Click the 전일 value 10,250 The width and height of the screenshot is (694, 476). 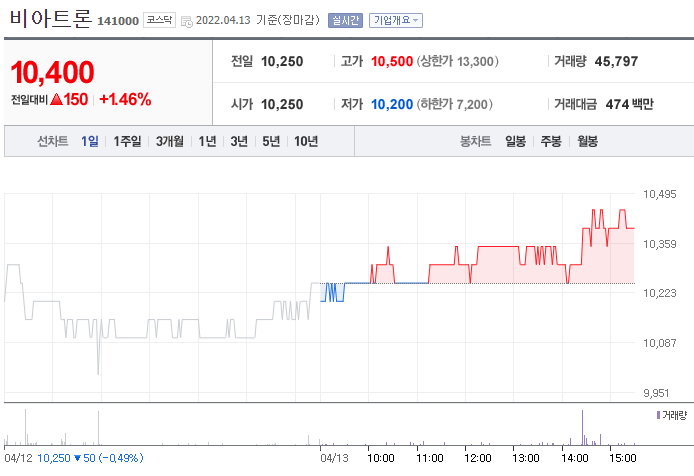coord(282,62)
